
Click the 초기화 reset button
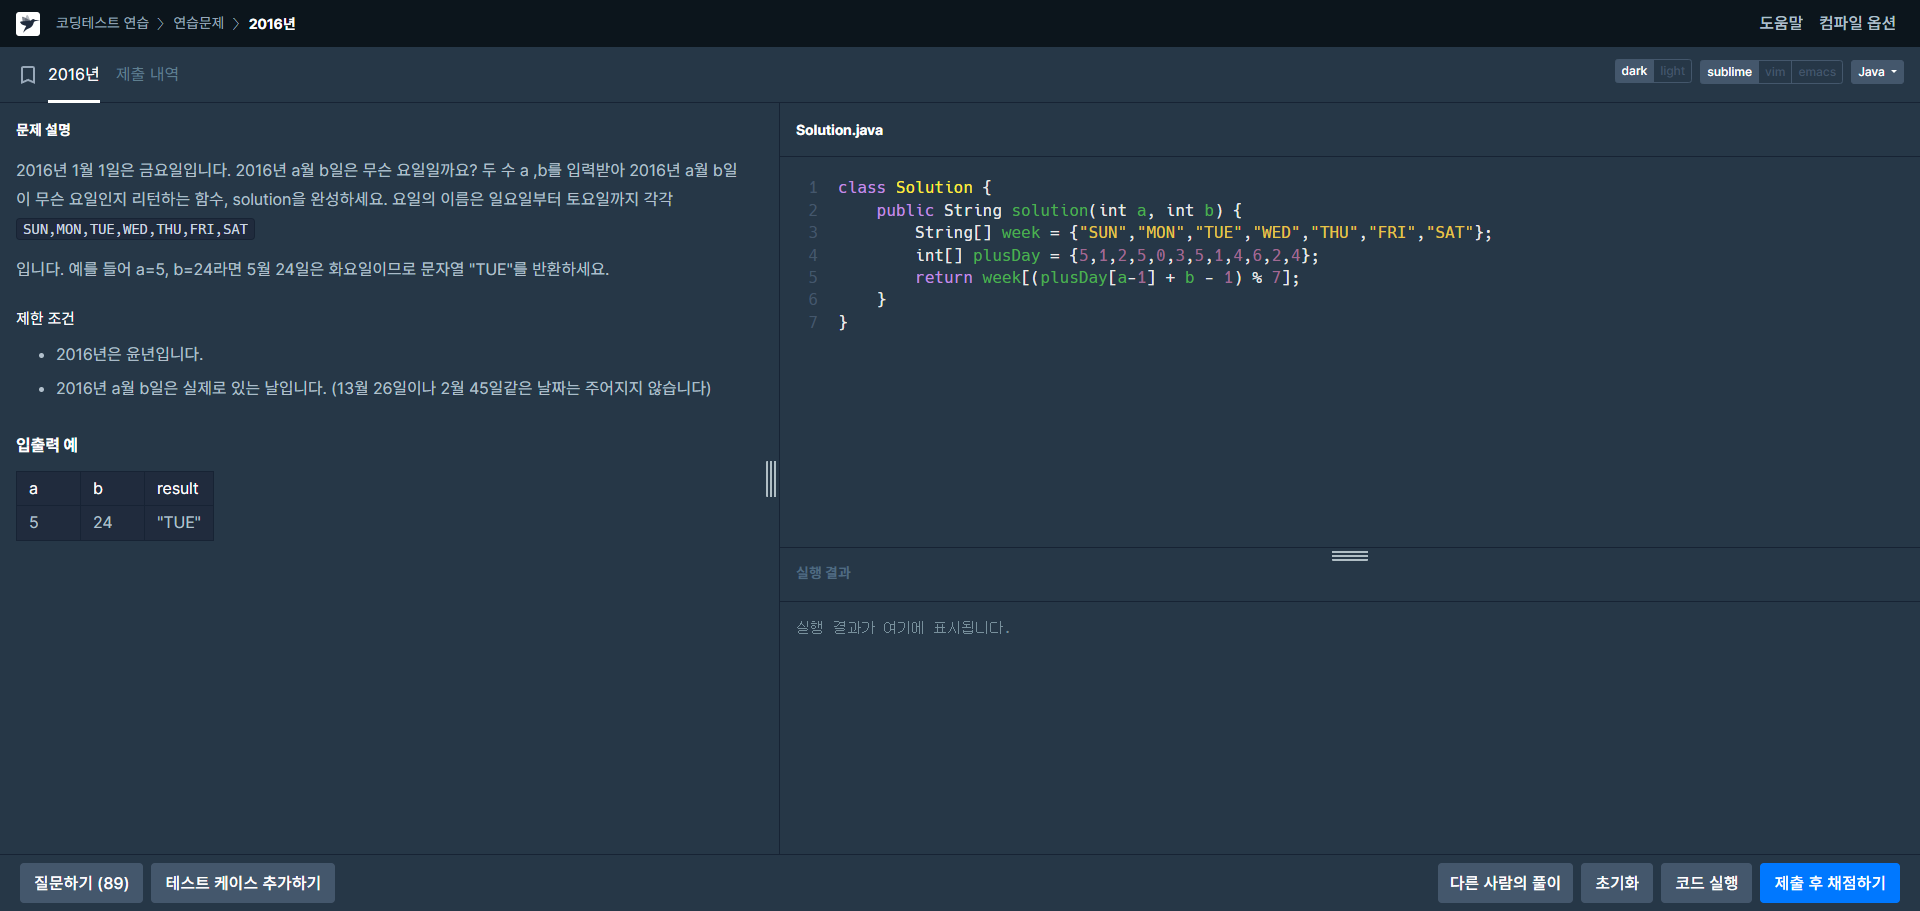(x=1617, y=883)
